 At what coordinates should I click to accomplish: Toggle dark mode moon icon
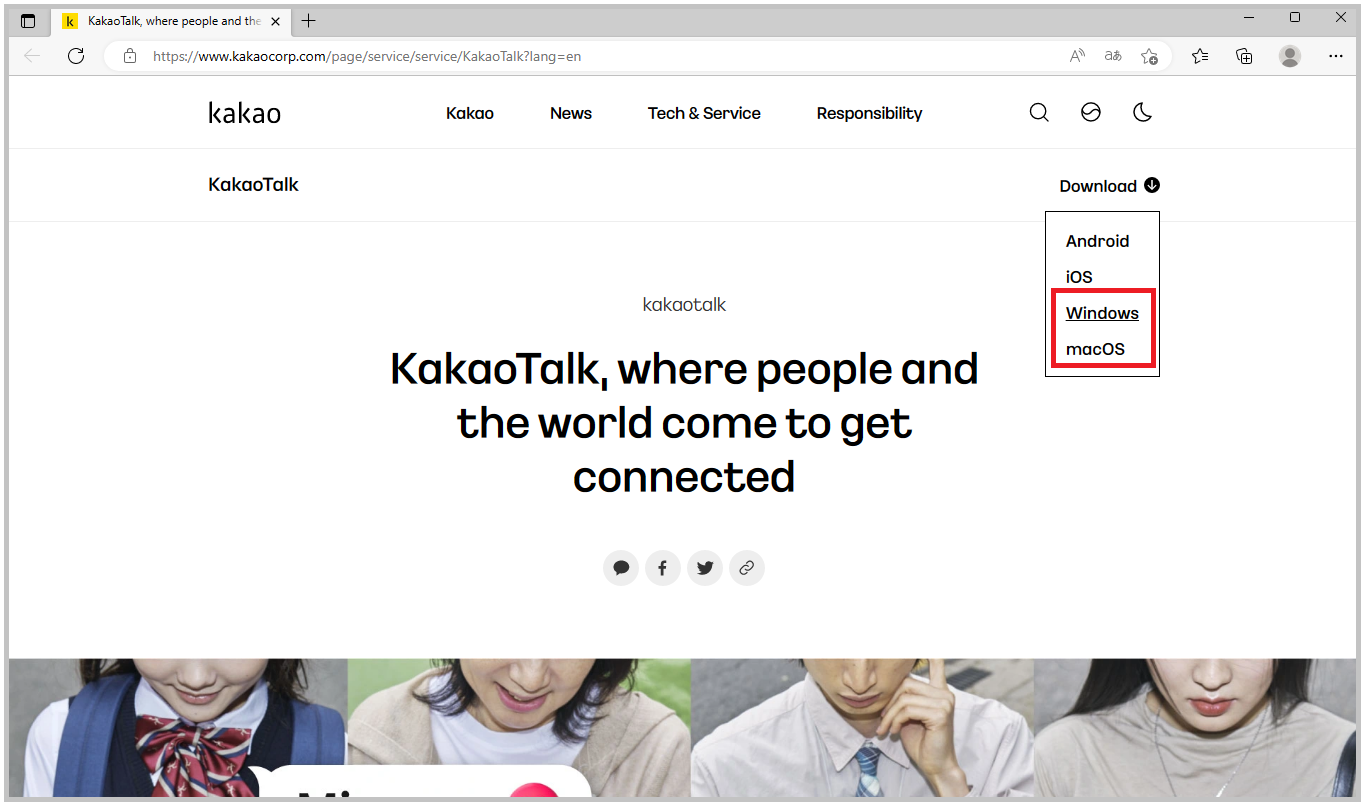(1142, 113)
